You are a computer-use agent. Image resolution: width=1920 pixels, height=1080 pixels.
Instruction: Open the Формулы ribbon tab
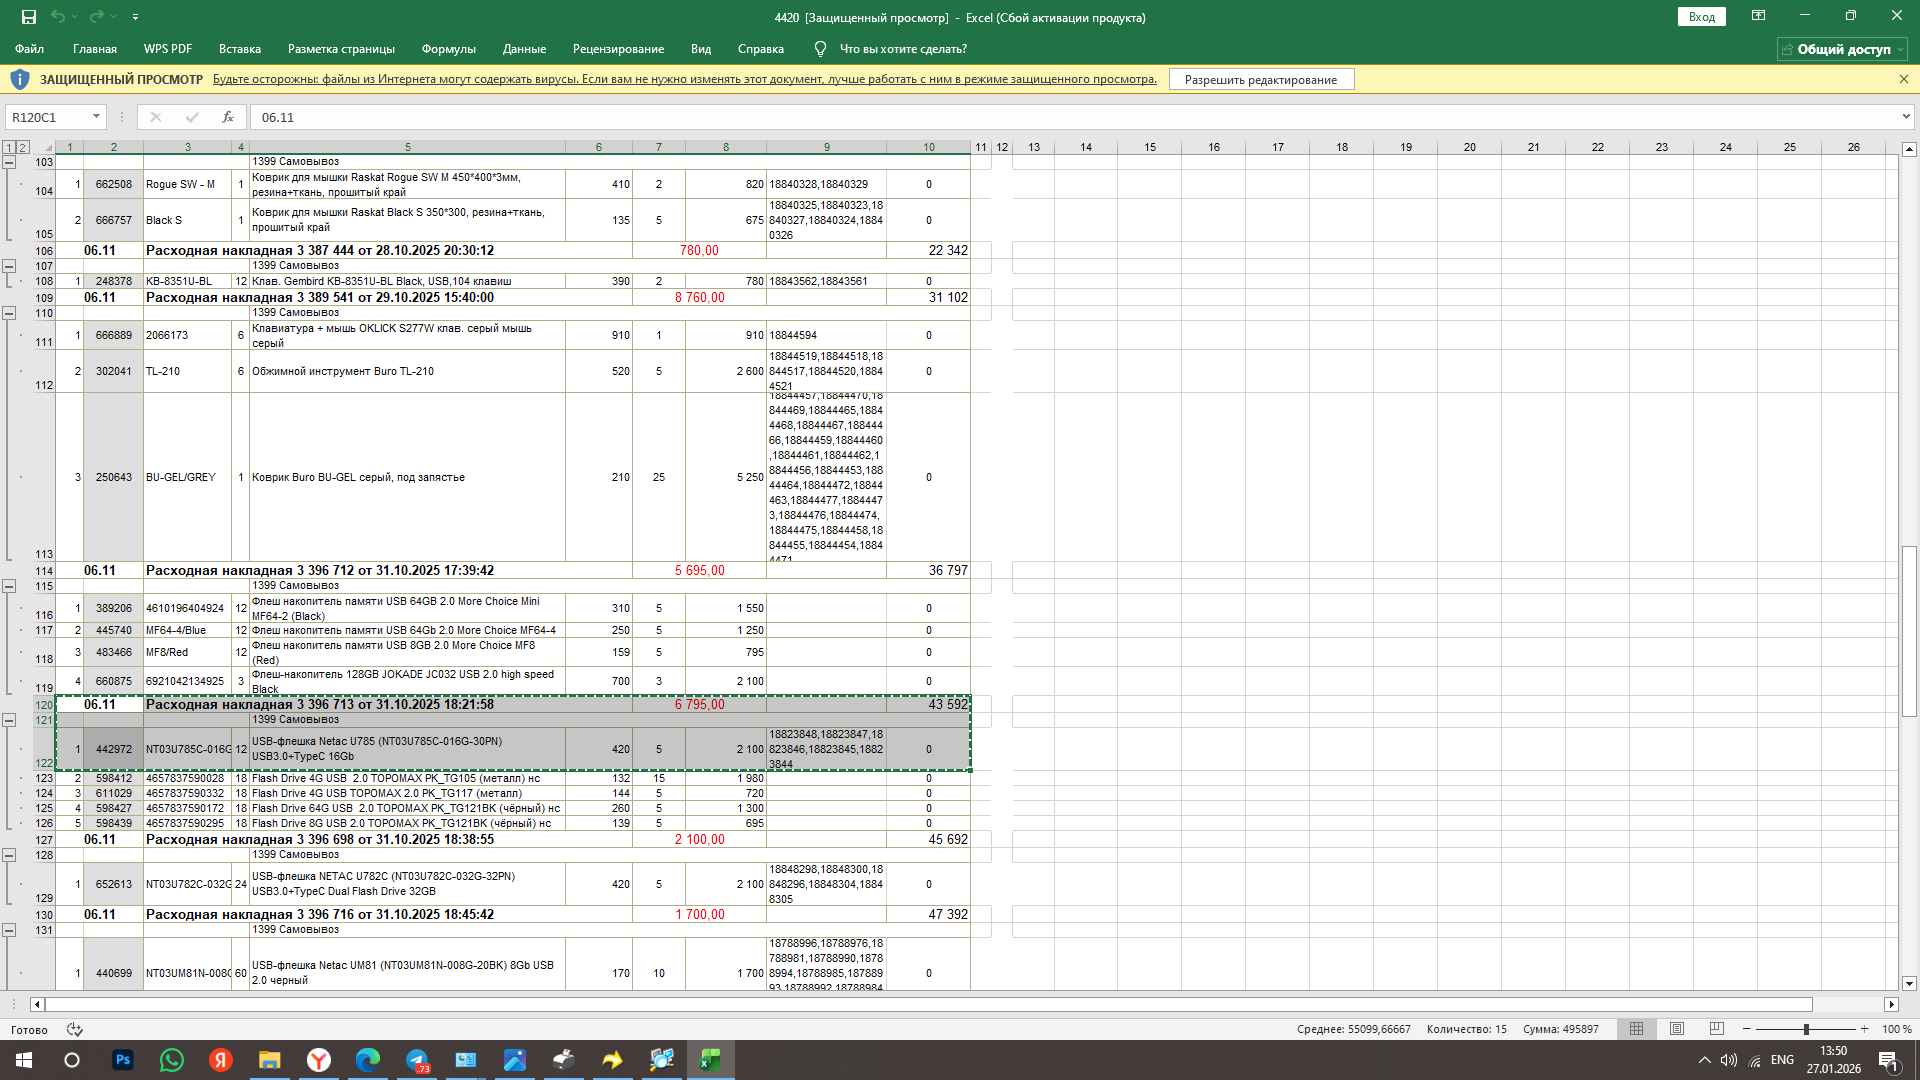click(x=448, y=49)
